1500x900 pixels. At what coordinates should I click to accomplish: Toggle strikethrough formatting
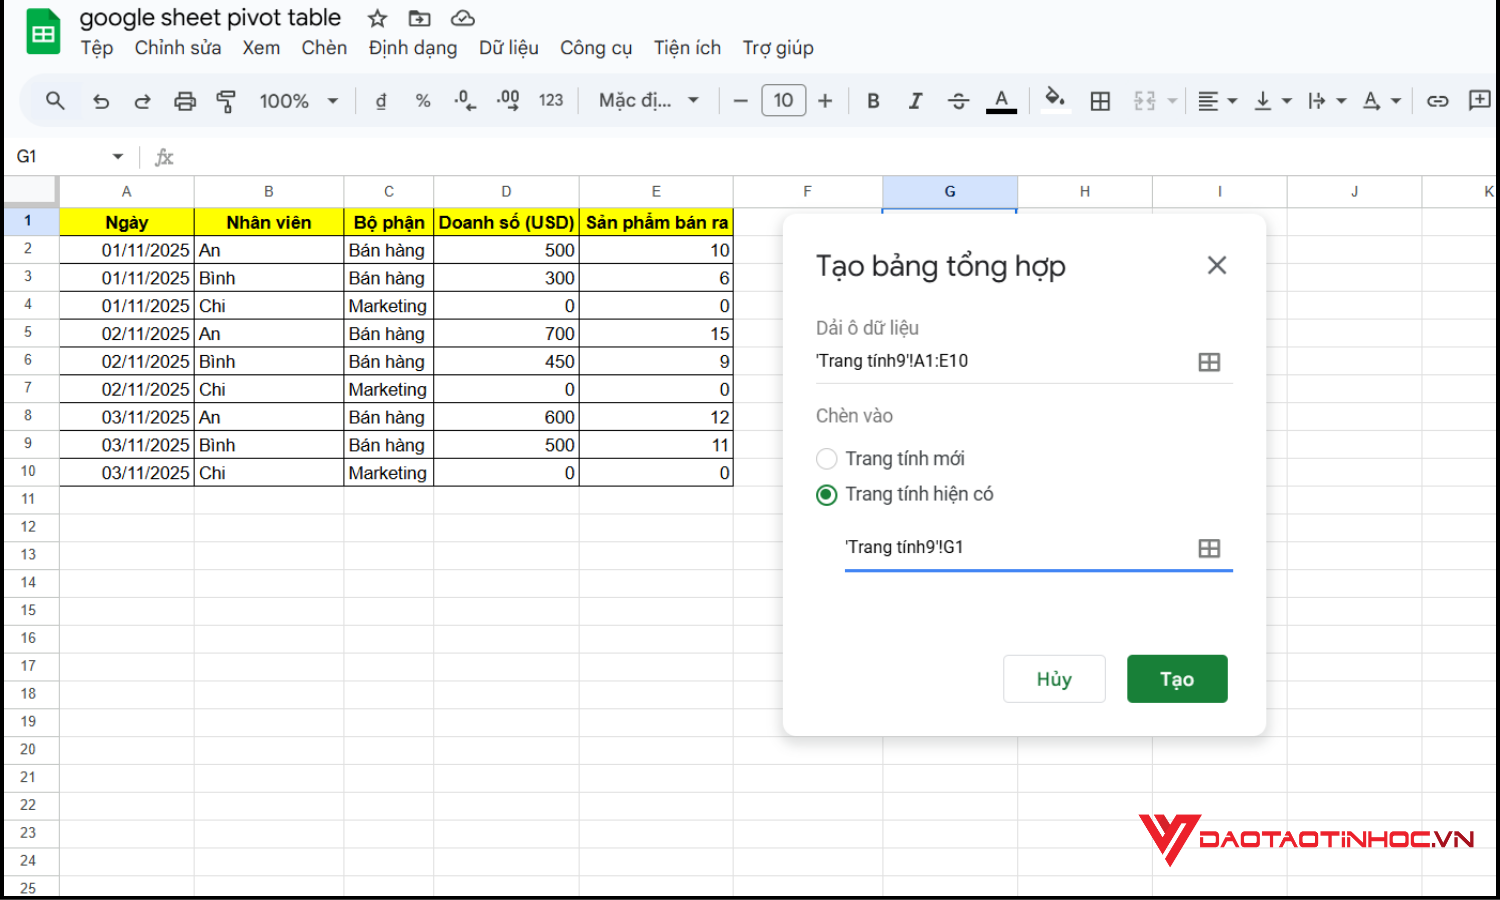[x=958, y=100]
